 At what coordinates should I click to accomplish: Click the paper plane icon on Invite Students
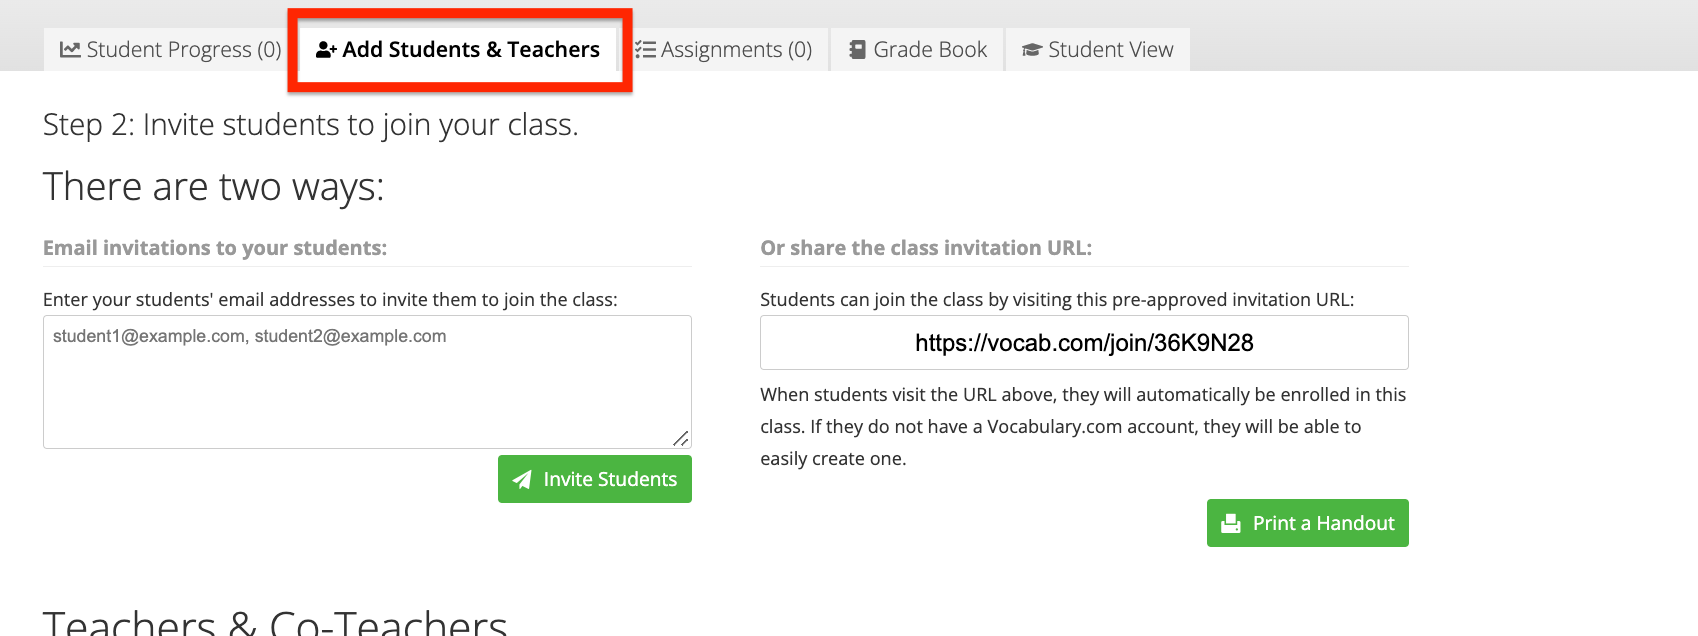(521, 479)
